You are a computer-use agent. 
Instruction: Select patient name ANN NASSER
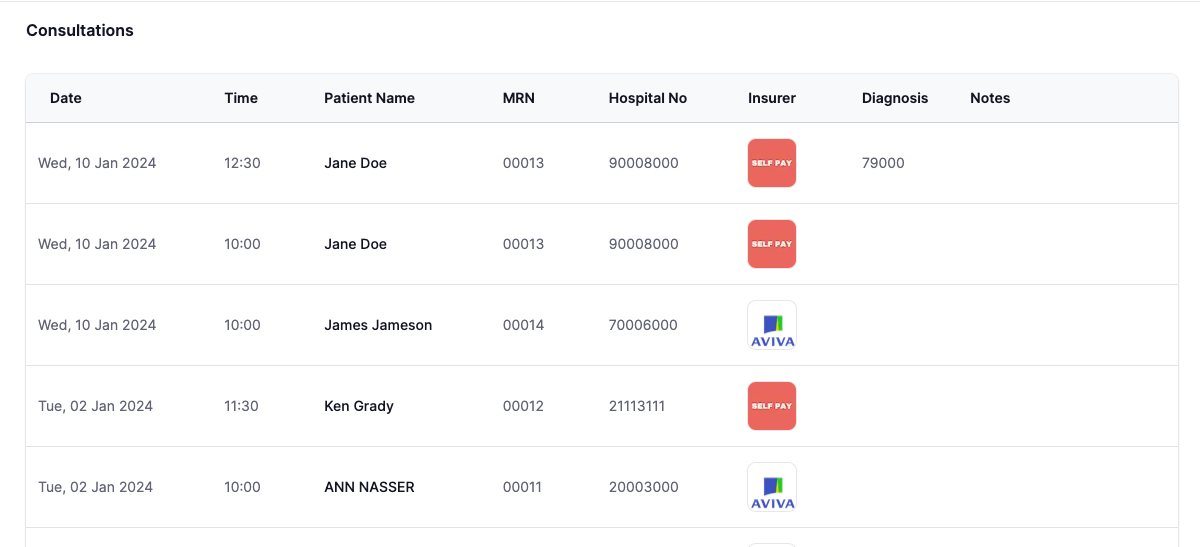click(x=369, y=487)
